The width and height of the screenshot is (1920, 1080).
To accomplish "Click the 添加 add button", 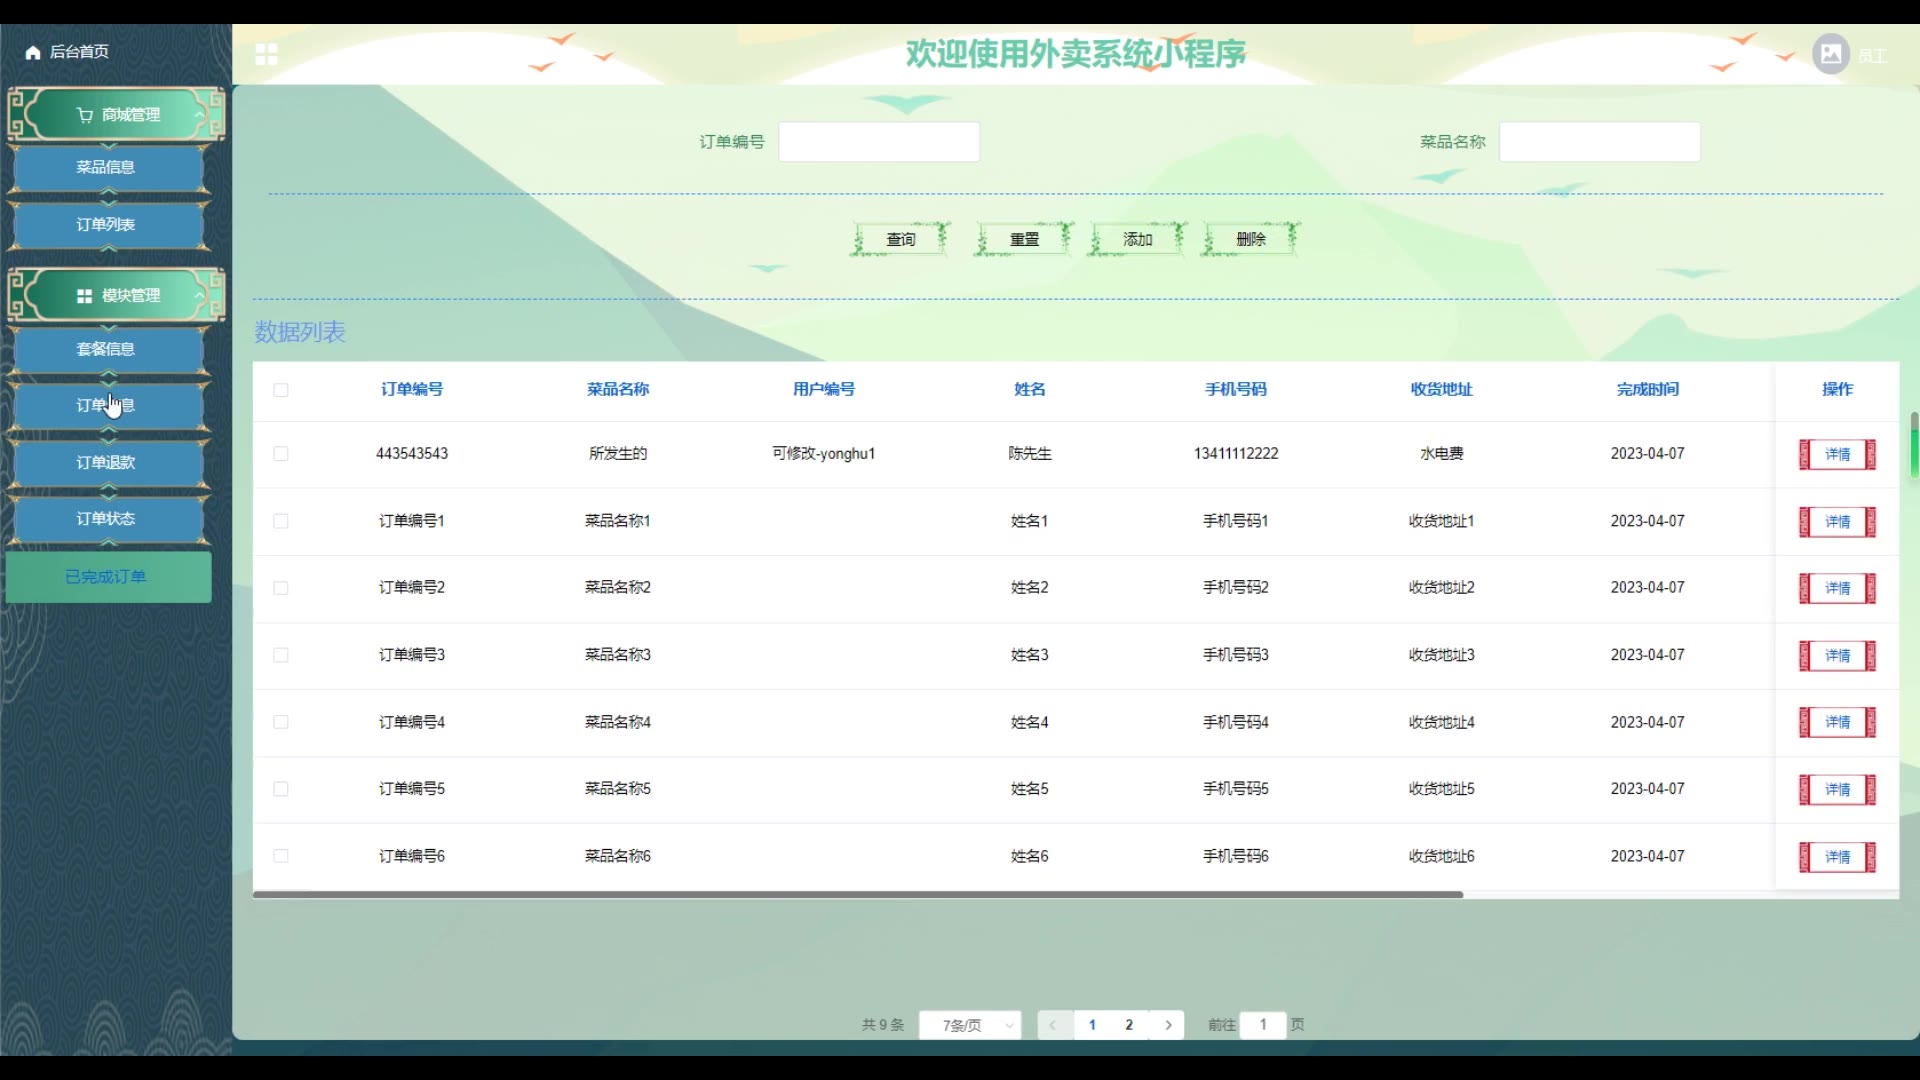I will [1137, 239].
